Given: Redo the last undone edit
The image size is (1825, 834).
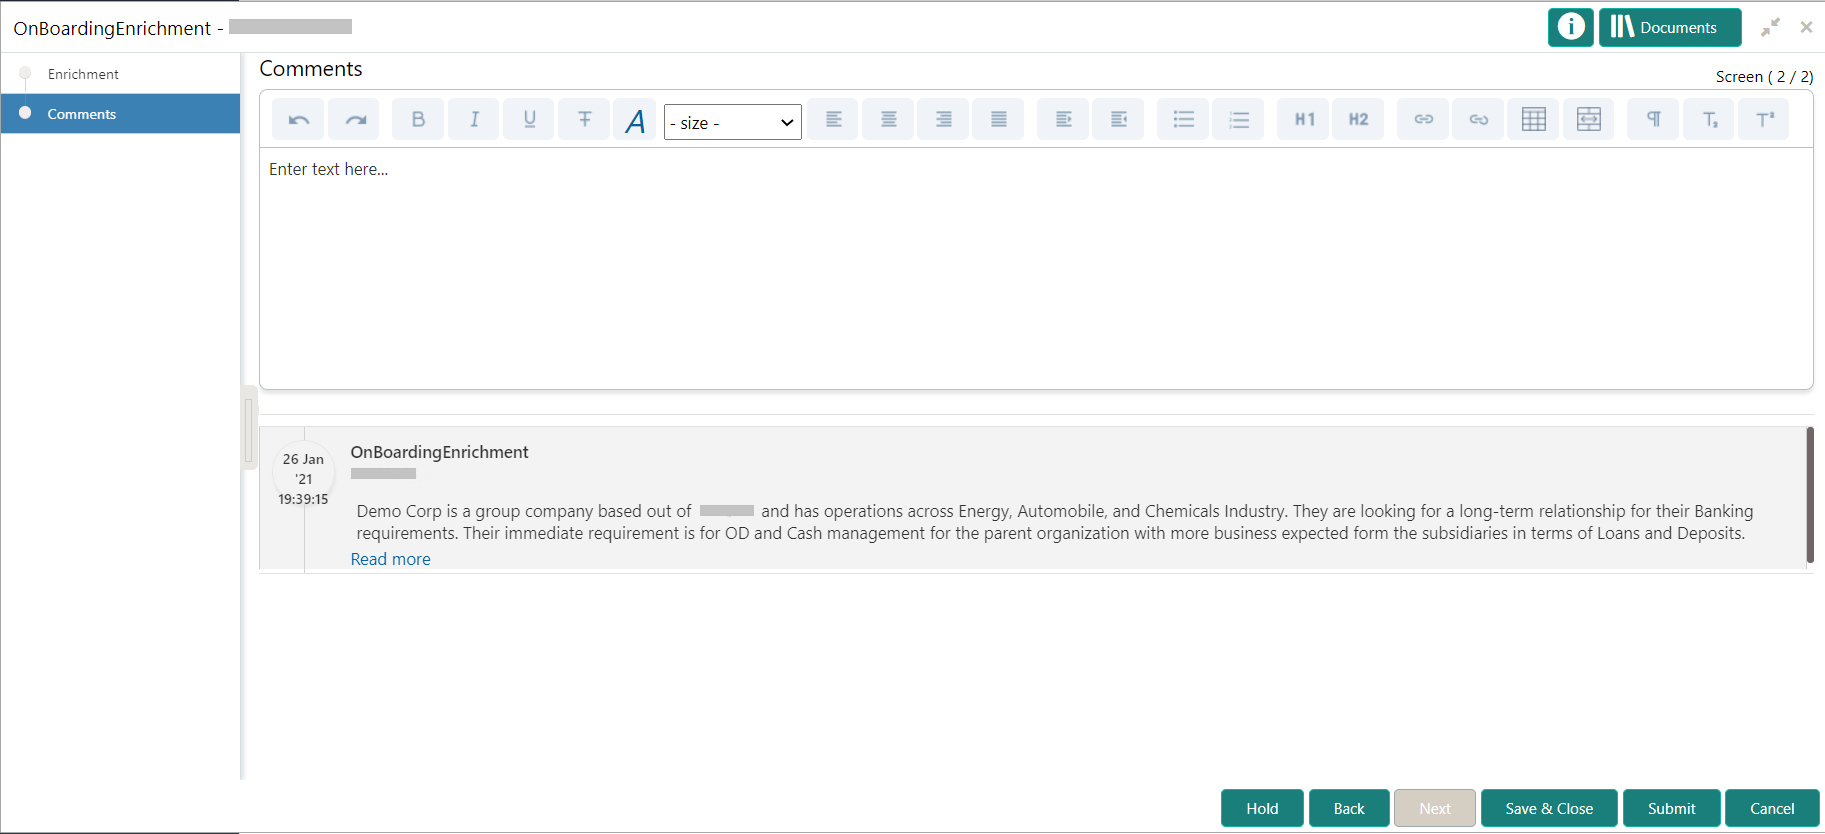Looking at the screenshot, I should (355, 120).
